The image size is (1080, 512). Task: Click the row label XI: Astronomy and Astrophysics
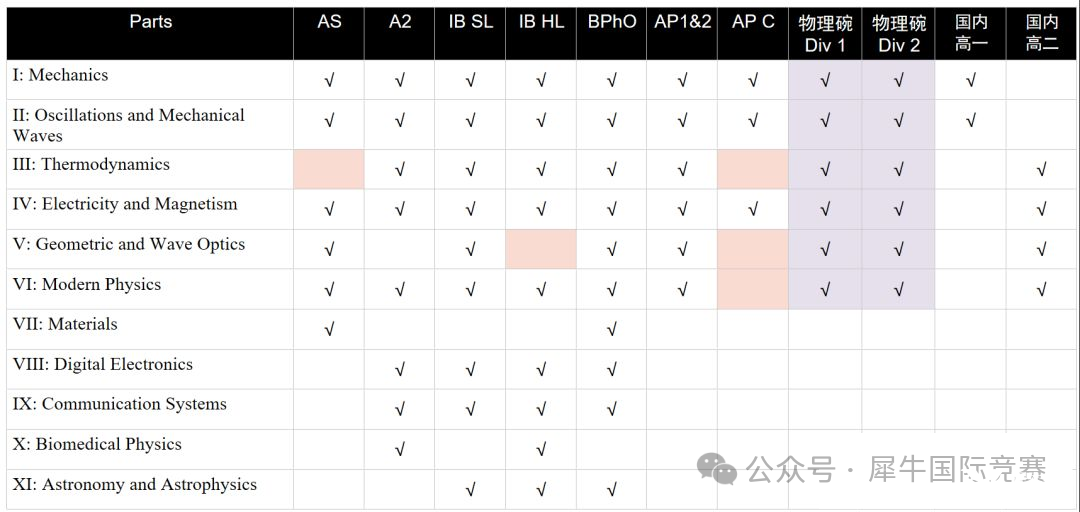coord(134,485)
